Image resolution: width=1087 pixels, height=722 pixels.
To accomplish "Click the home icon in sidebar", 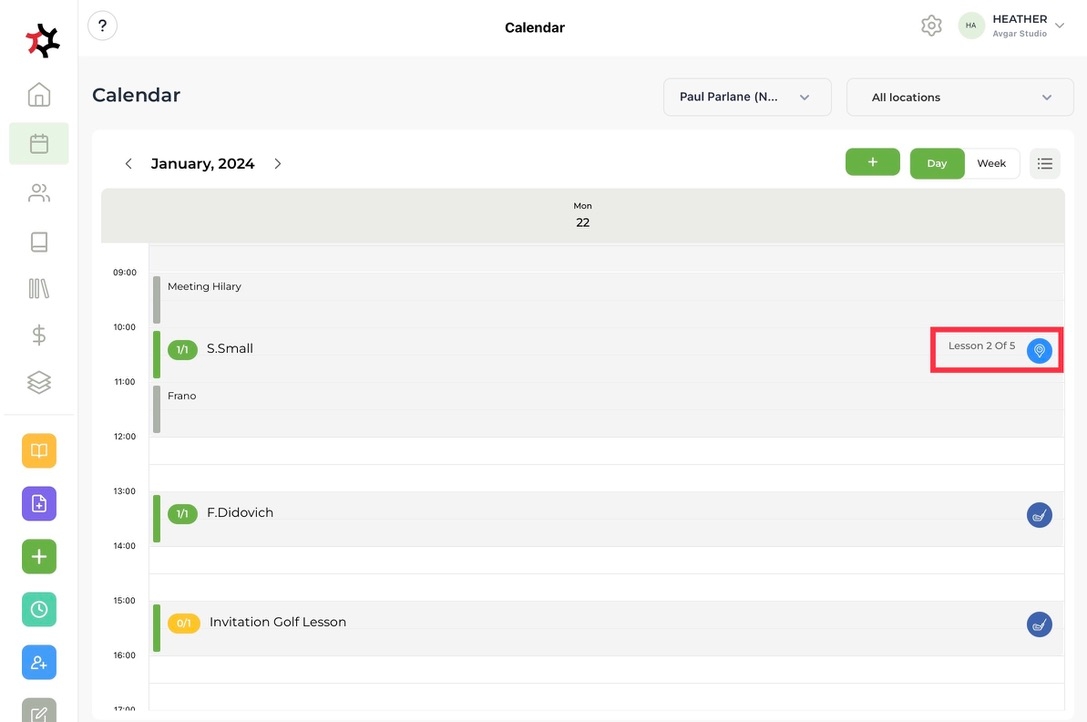I will coord(39,95).
